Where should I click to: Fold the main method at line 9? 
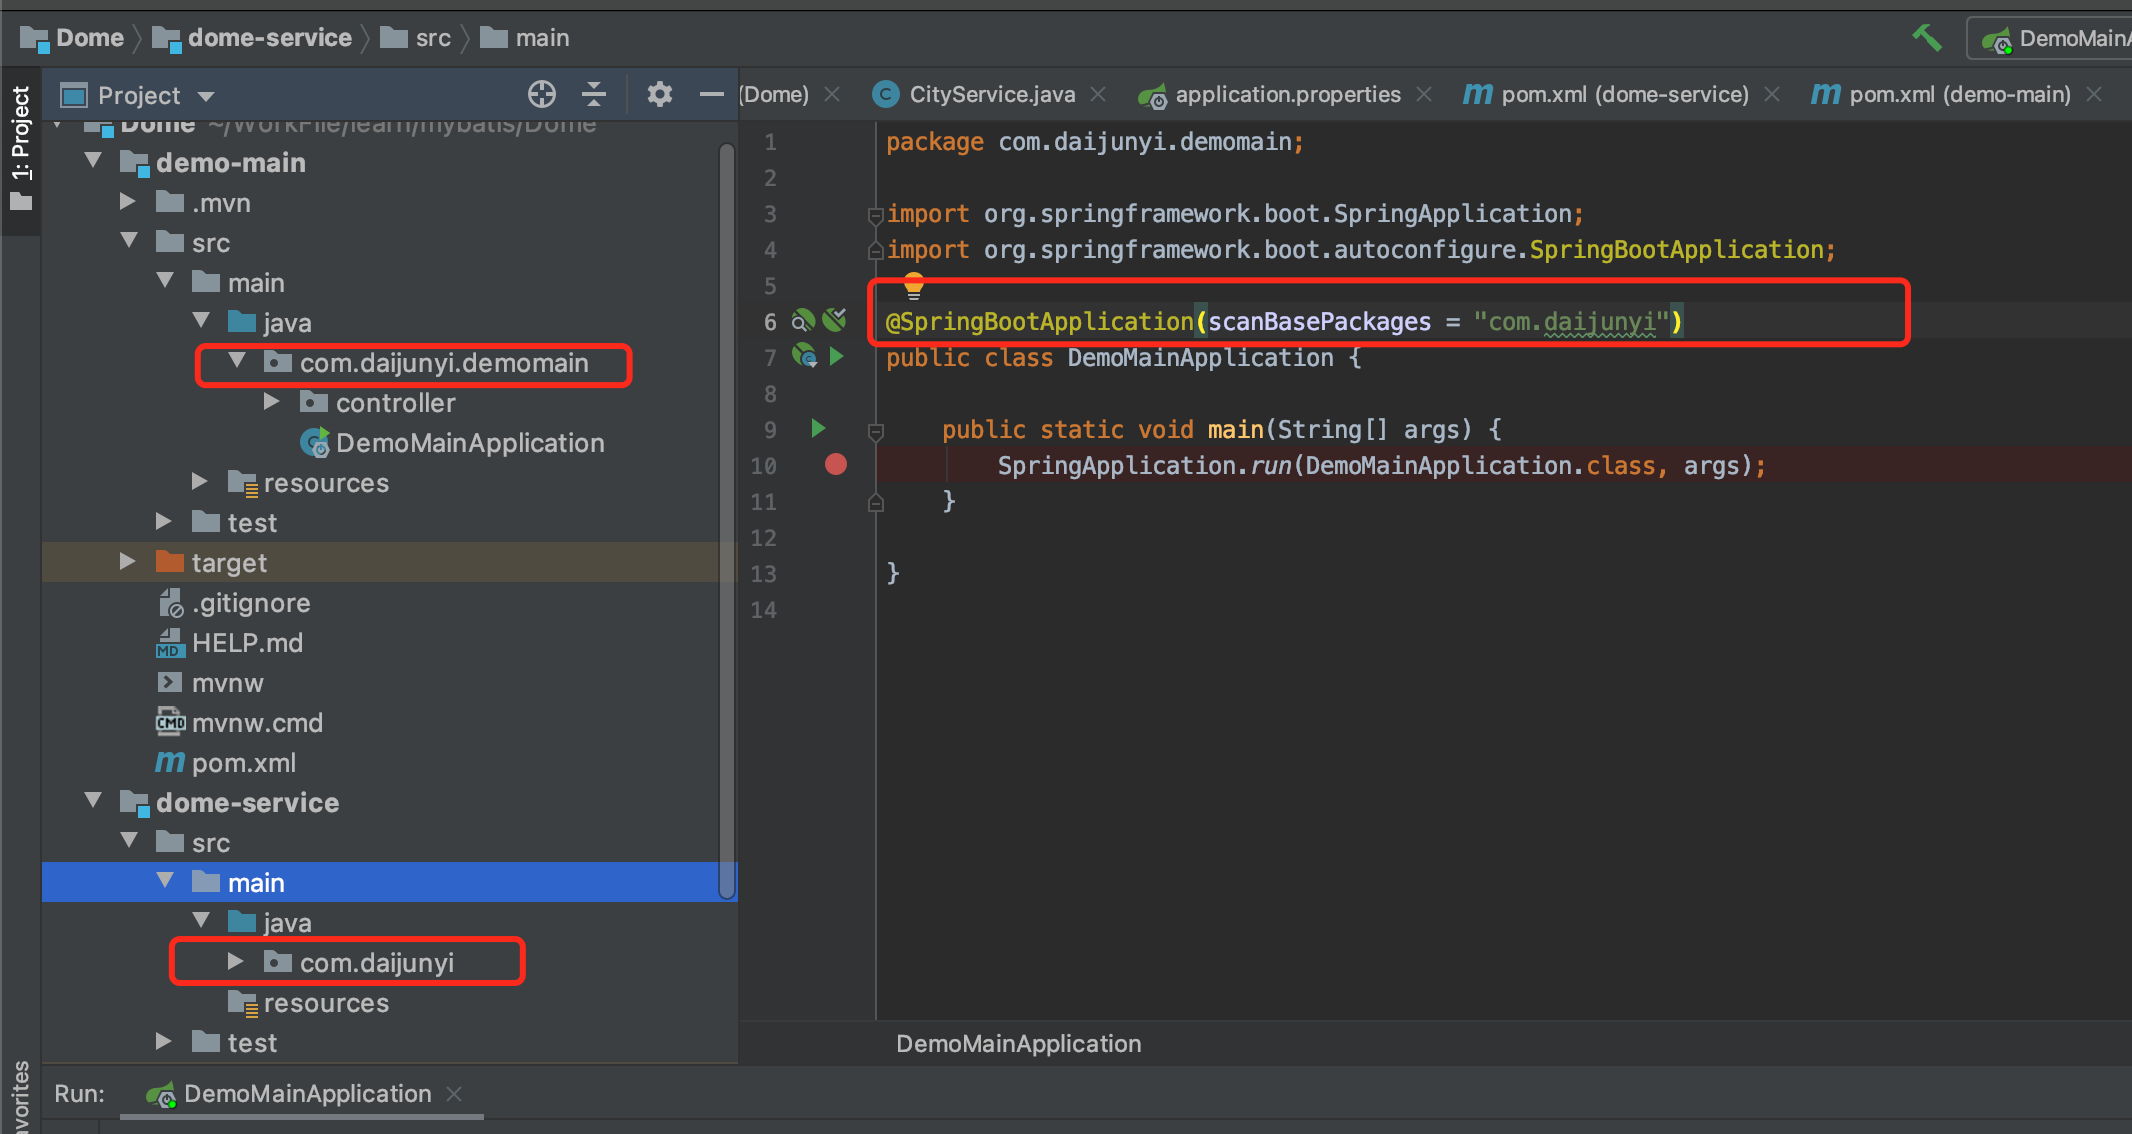tap(876, 432)
